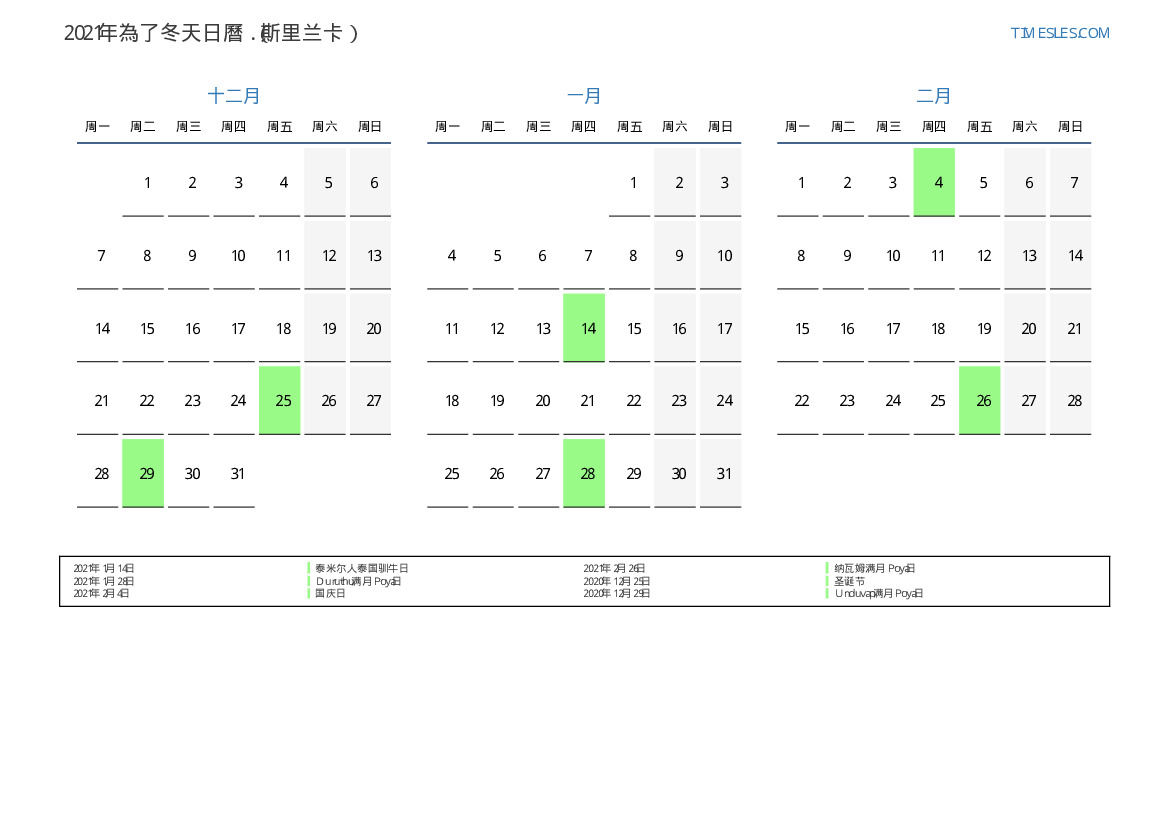This screenshot has width=1169, height=827.
Task: Click January 9 Saturday cell
Action: pos(675,255)
